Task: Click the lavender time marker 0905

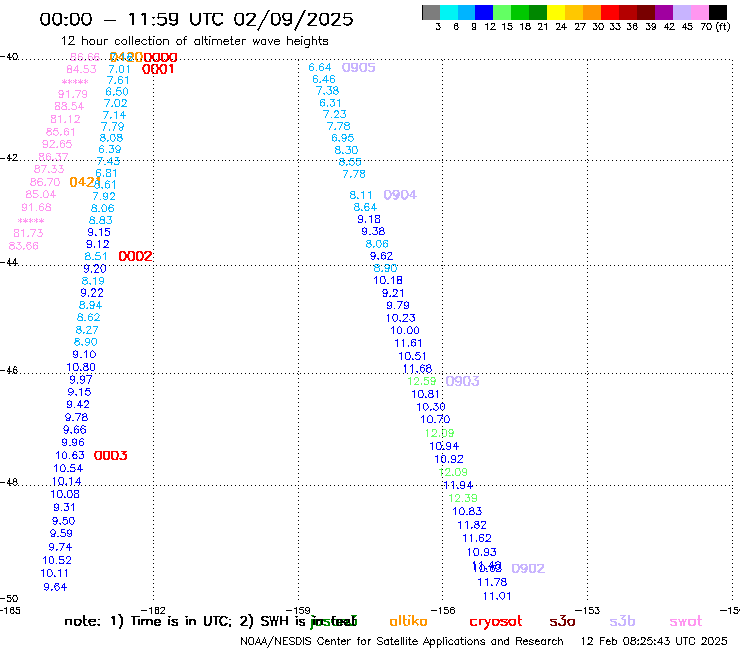Action: pyautogui.click(x=358, y=68)
